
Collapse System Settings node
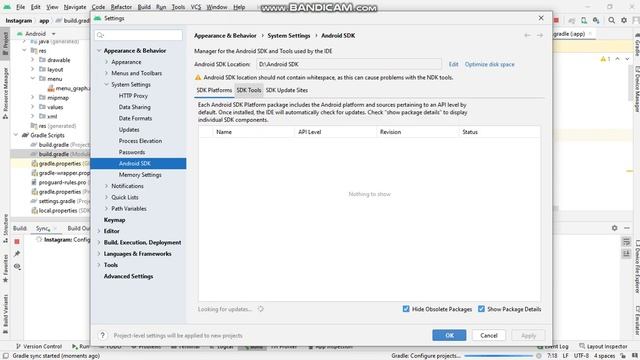point(107,84)
